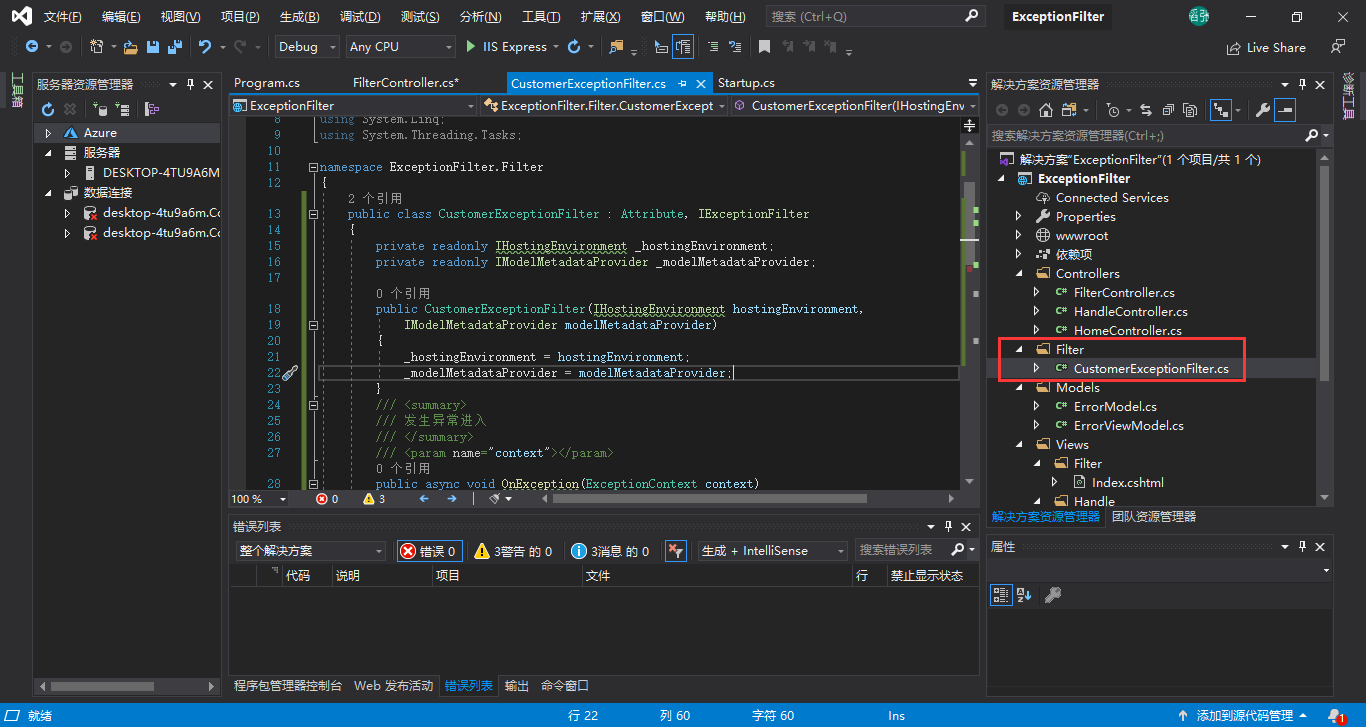This screenshot has height=727, width=1366.
Task: Switch to the Output tab at bottom
Action: pyautogui.click(x=516, y=686)
